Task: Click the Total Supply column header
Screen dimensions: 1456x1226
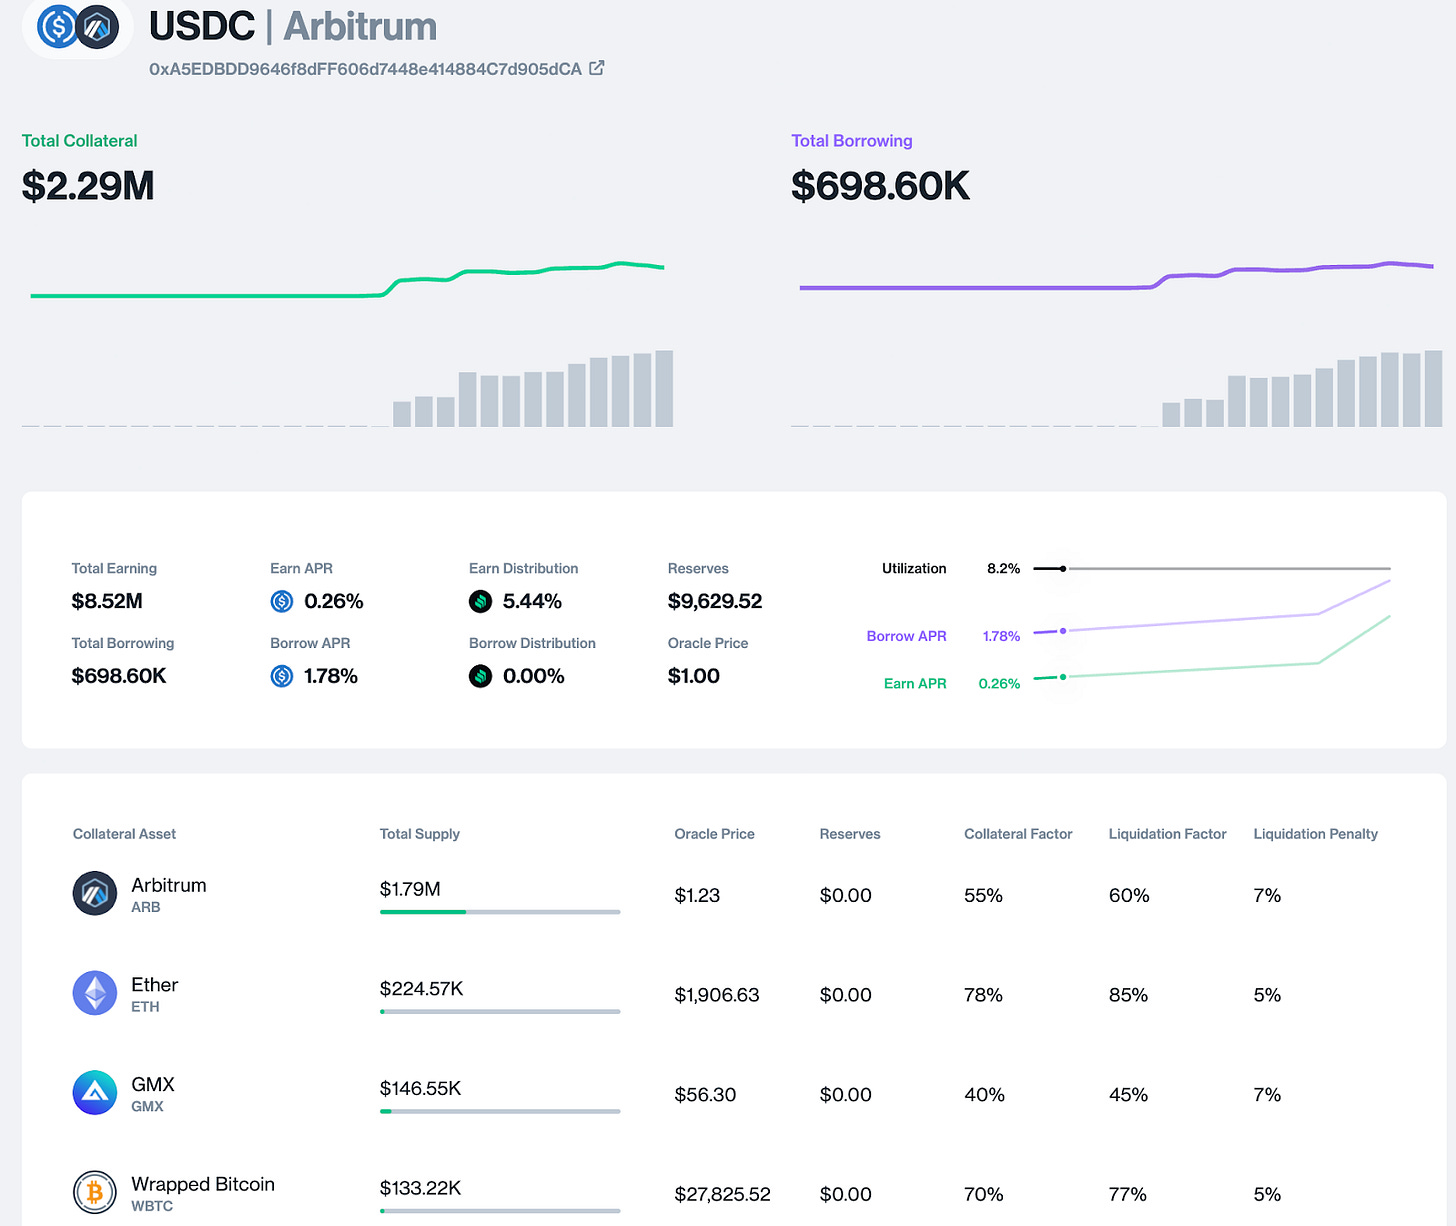Action: 420,834
